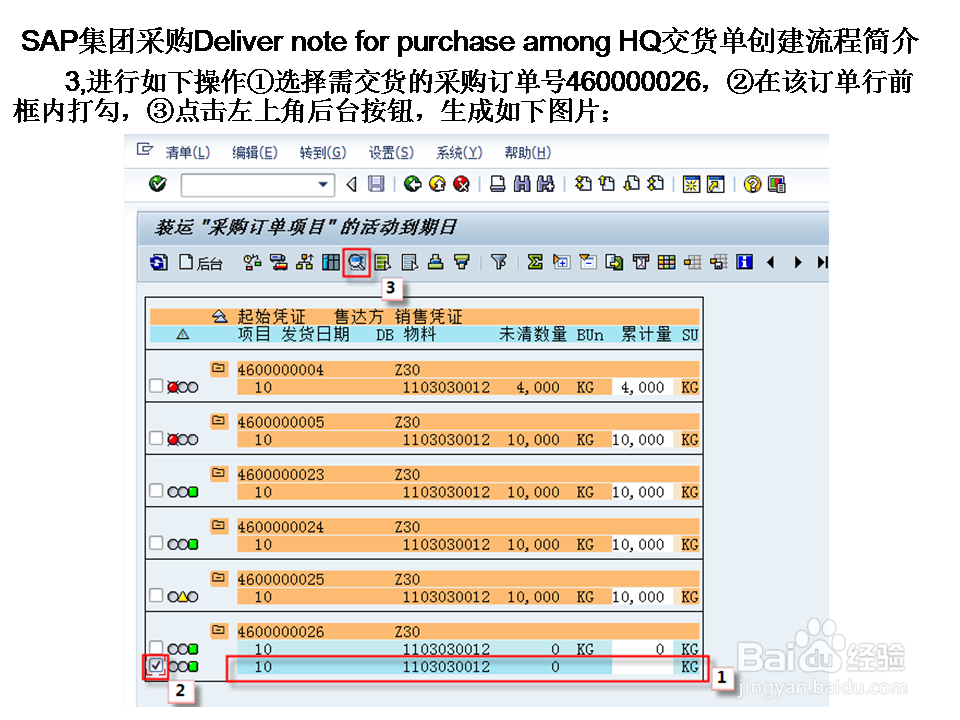Collapse folder icon of order 4600000023
Image resolution: width=960 pixels, height=720 pixels.
tap(219, 473)
